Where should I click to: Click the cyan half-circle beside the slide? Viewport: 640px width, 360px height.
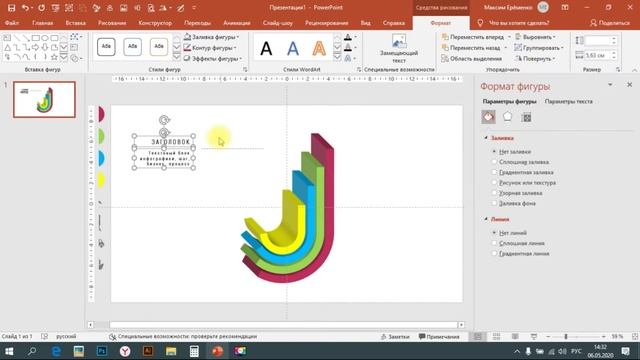101,158
